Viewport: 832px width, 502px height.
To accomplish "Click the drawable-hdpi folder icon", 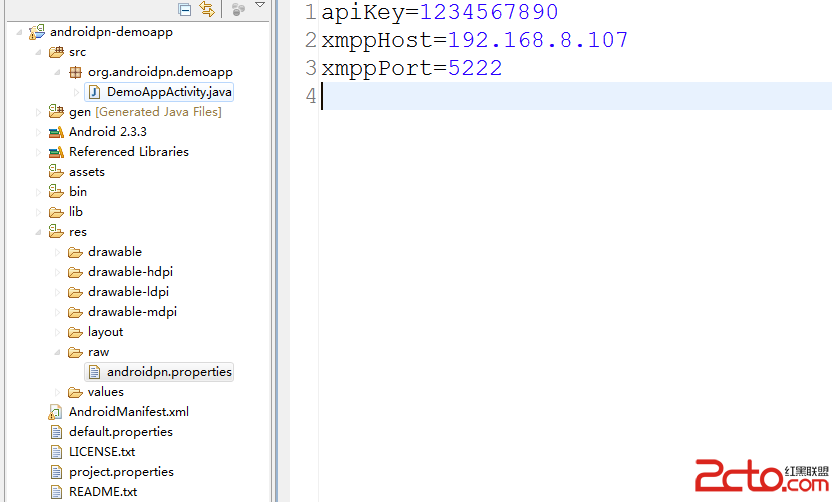I will tap(75, 273).
